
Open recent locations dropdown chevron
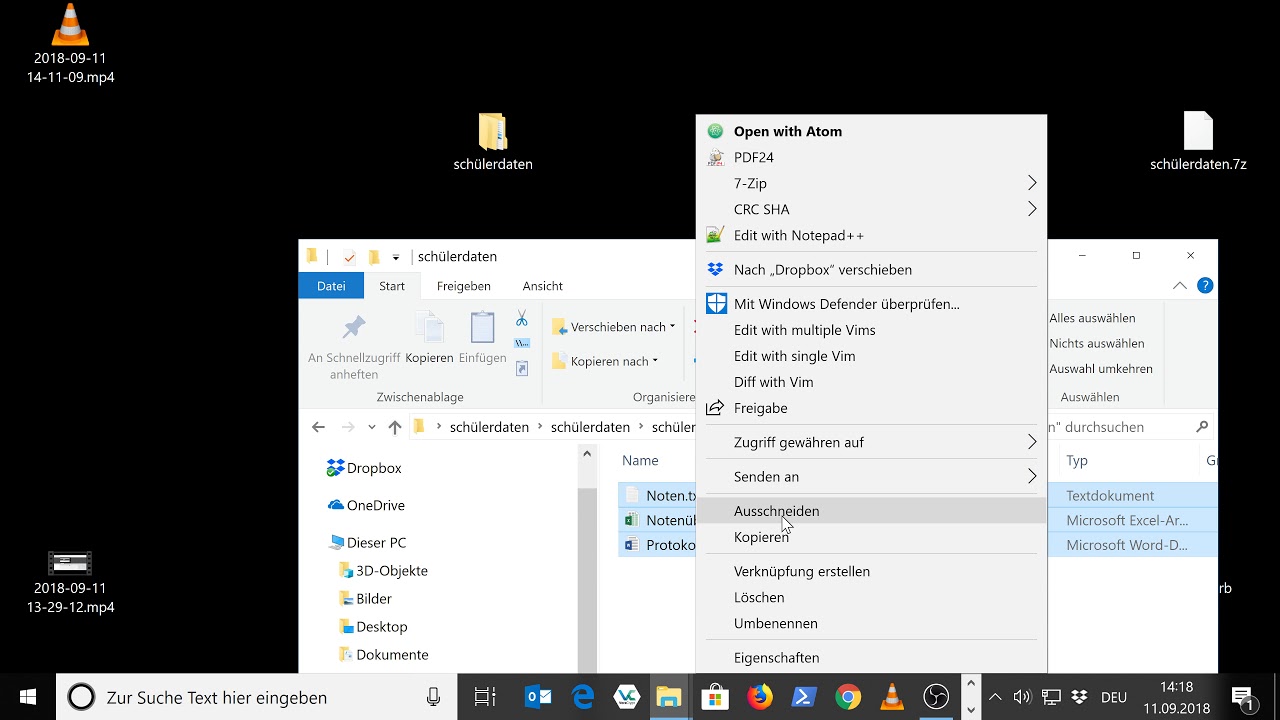pyautogui.click(x=372, y=427)
